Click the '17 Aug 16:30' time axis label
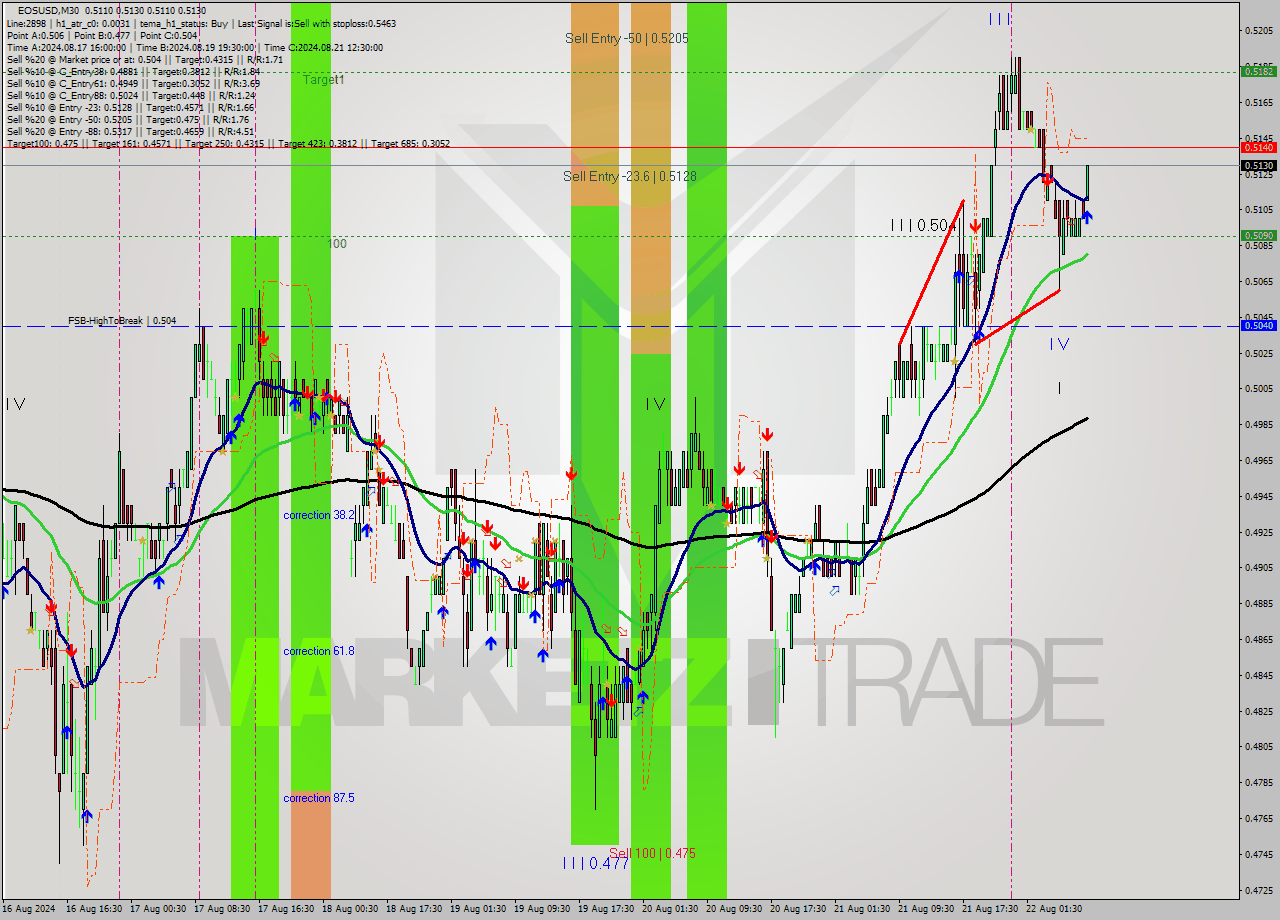1280x920 pixels. pos(286,909)
